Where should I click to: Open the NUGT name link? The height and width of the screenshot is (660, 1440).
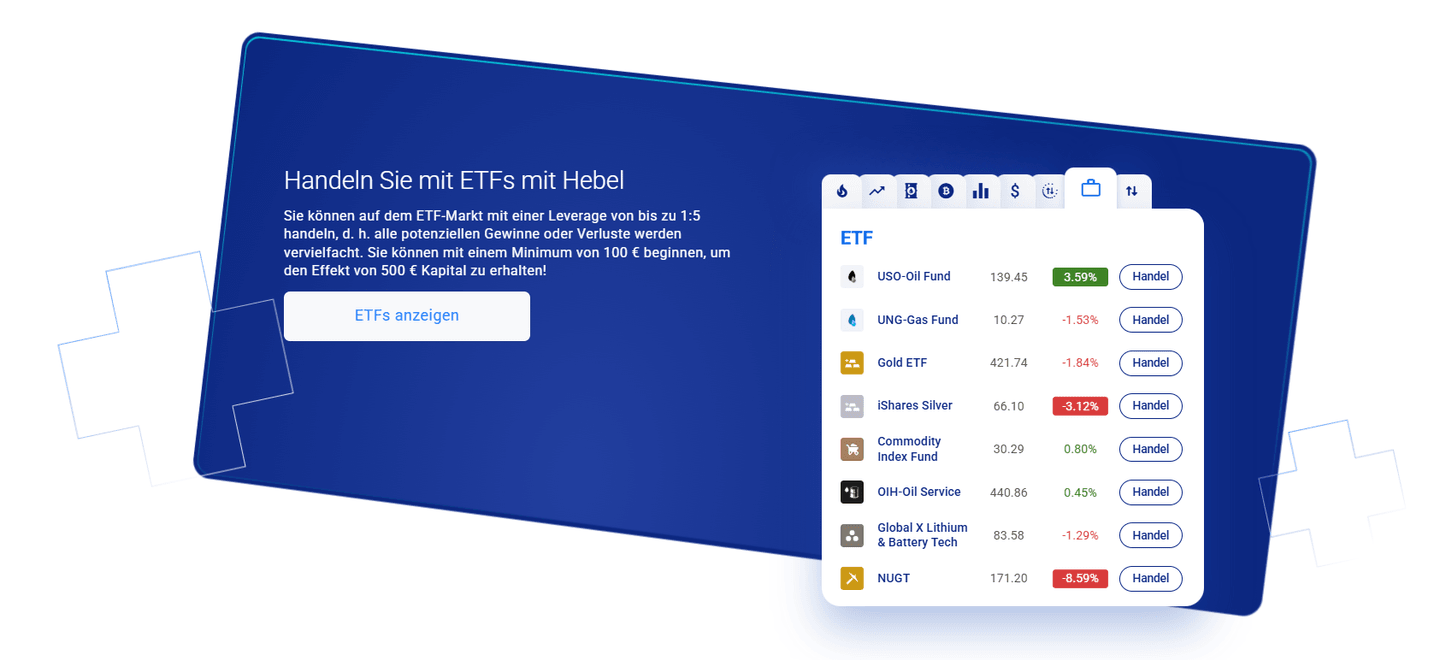(x=894, y=578)
